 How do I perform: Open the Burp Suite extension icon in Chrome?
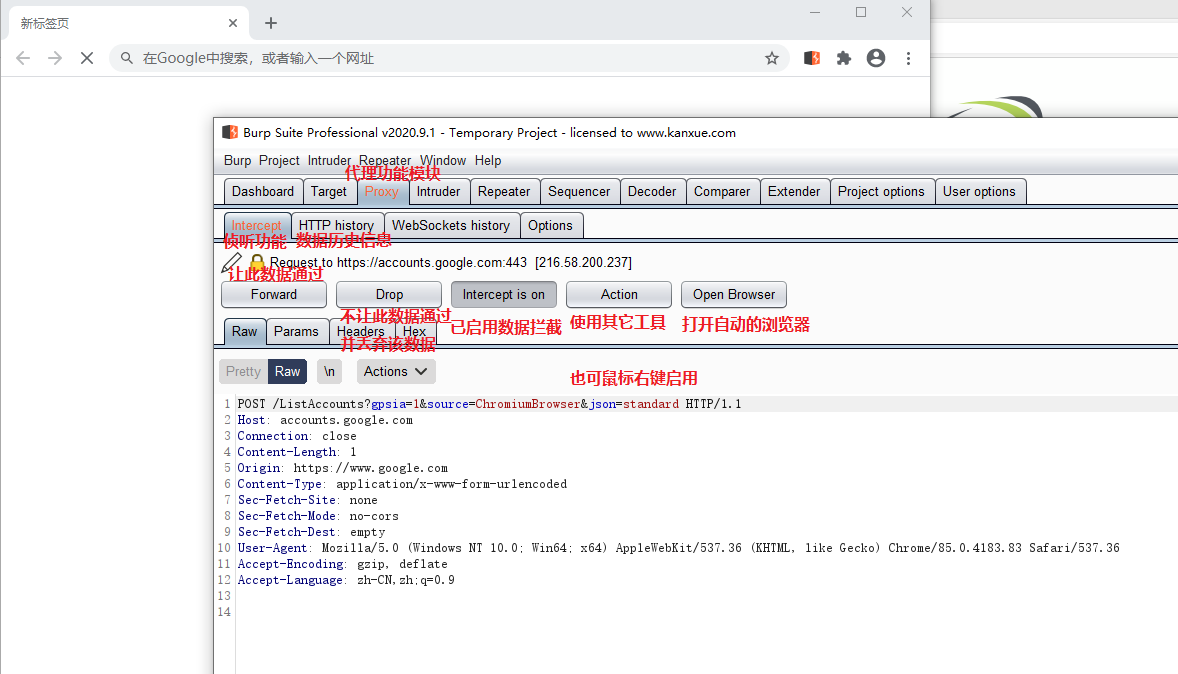coord(812,58)
